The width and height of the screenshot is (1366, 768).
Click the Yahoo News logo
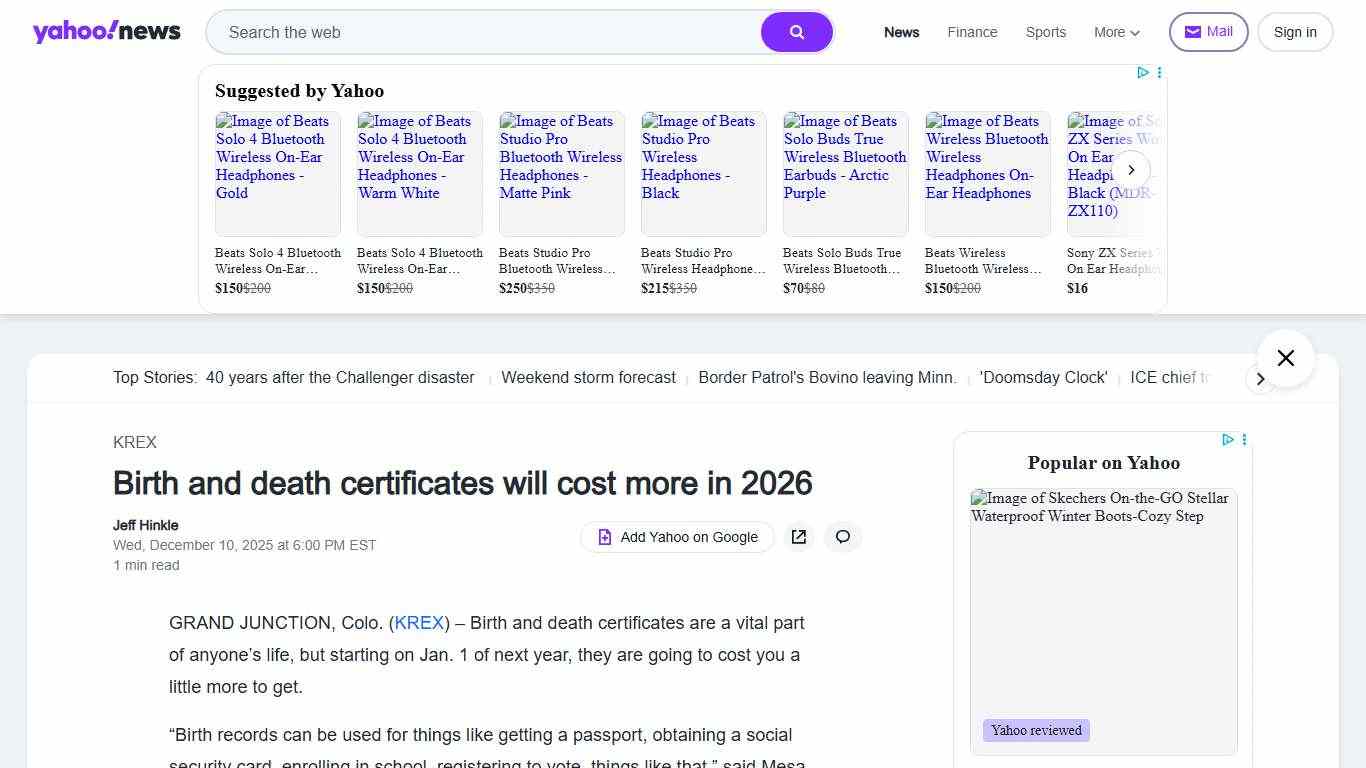106,31
